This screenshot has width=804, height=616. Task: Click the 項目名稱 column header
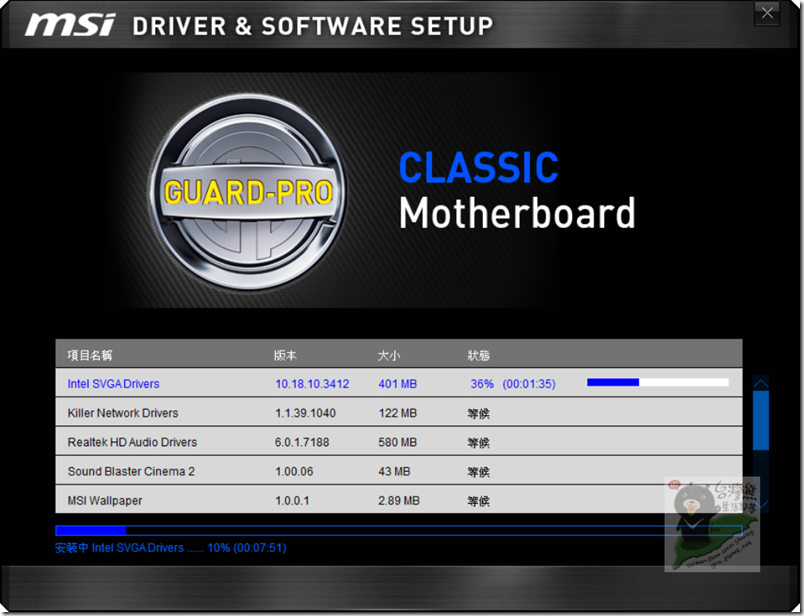click(90, 355)
